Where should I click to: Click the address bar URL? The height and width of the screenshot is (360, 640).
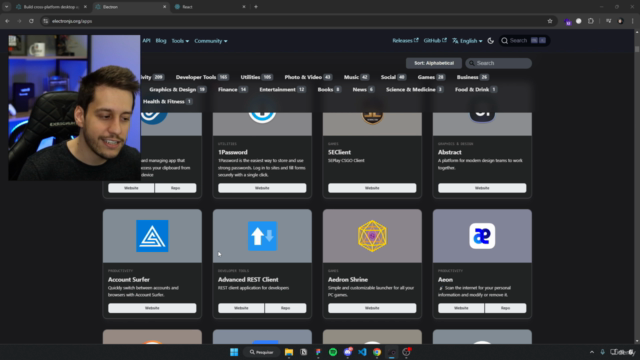[72, 21]
